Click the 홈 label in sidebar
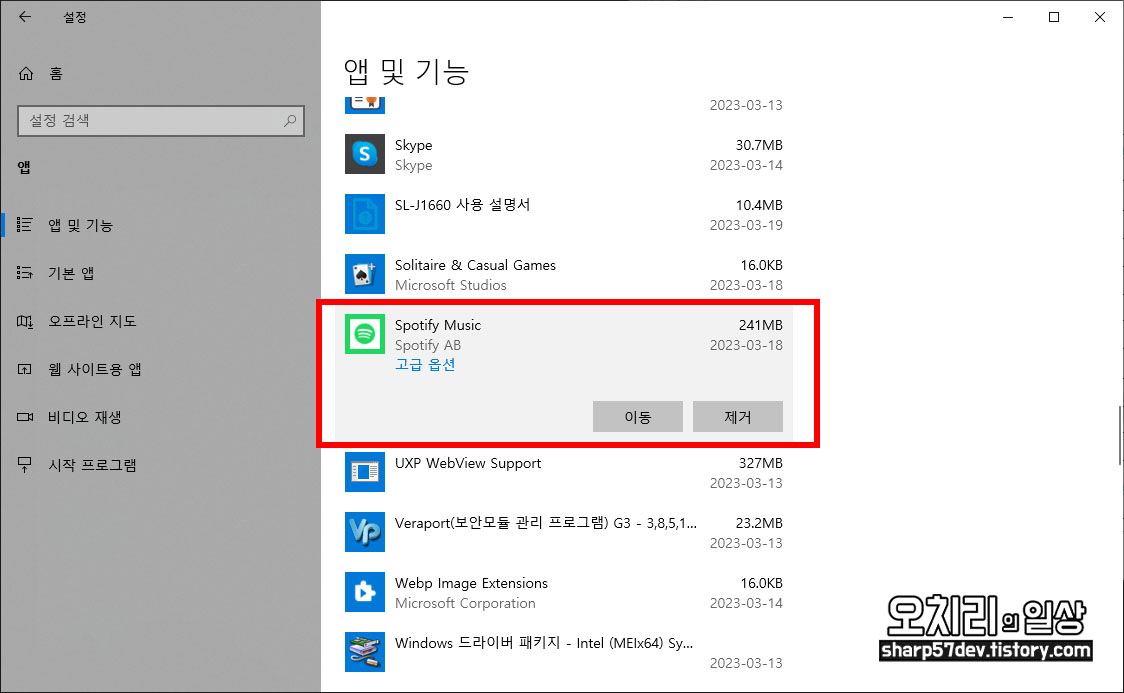 click(x=56, y=74)
